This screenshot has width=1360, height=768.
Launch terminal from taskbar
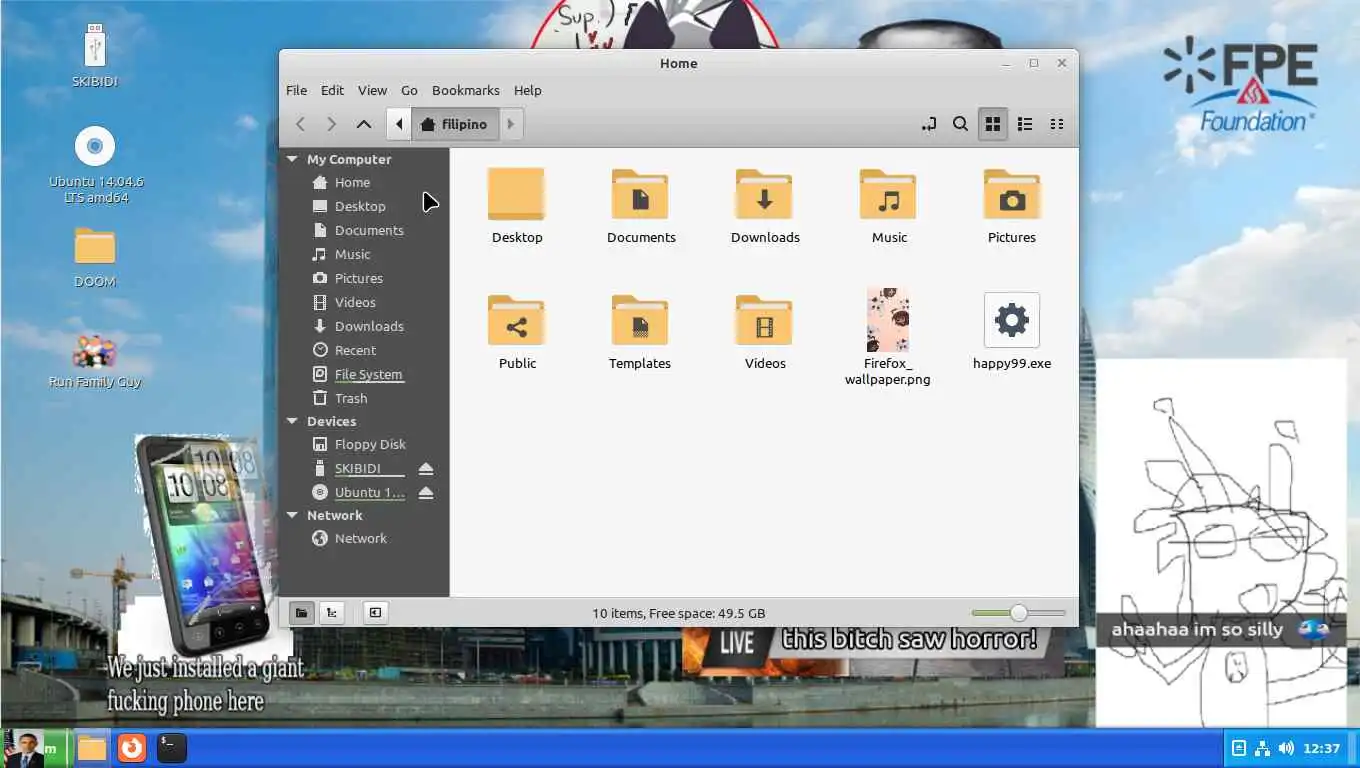pyautogui.click(x=172, y=748)
